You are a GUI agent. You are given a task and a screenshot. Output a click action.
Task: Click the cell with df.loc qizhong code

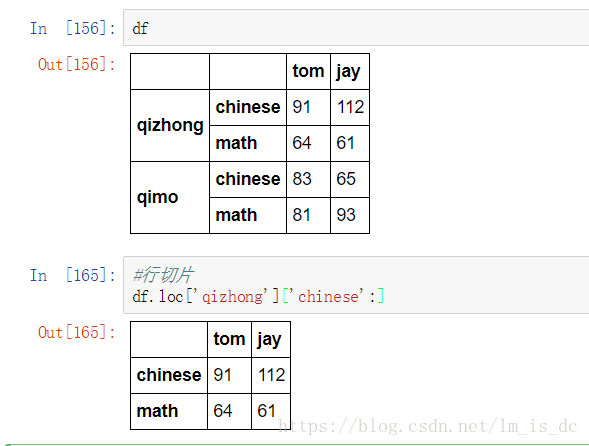point(356,285)
